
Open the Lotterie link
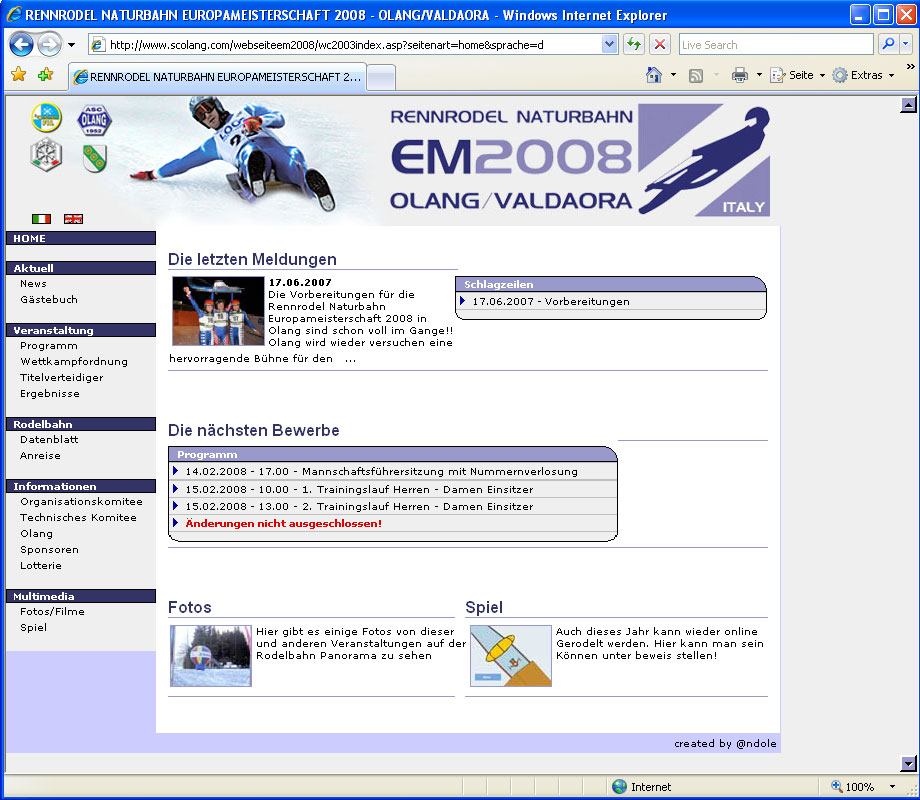[41, 565]
